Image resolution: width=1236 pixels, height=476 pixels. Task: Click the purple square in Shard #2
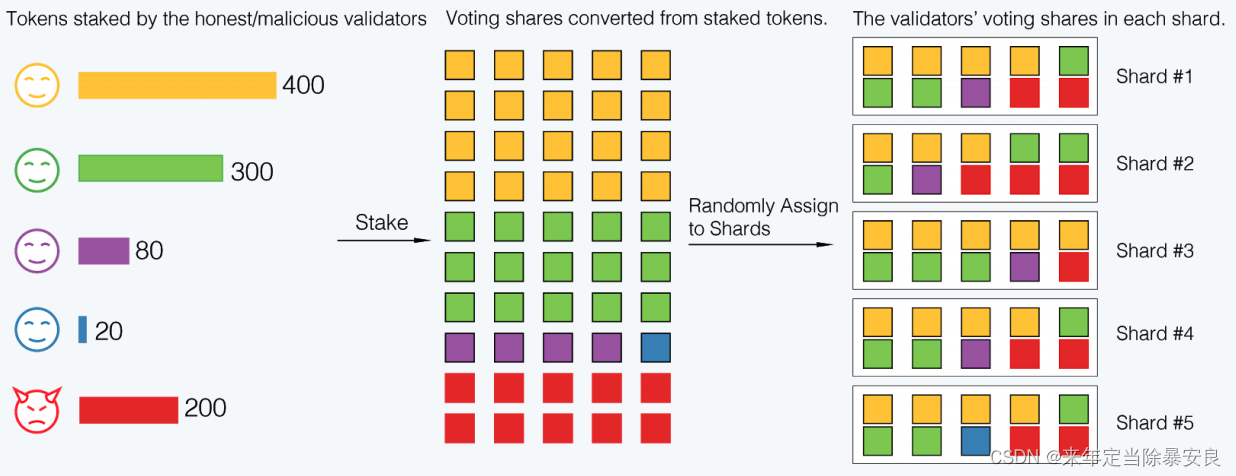tap(926, 180)
